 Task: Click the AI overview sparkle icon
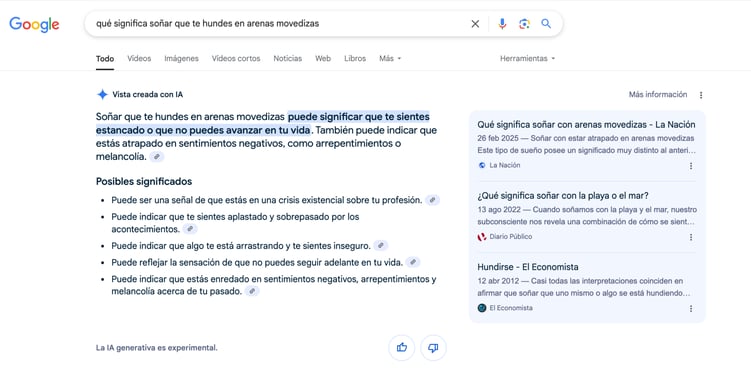click(x=102, y=94)
